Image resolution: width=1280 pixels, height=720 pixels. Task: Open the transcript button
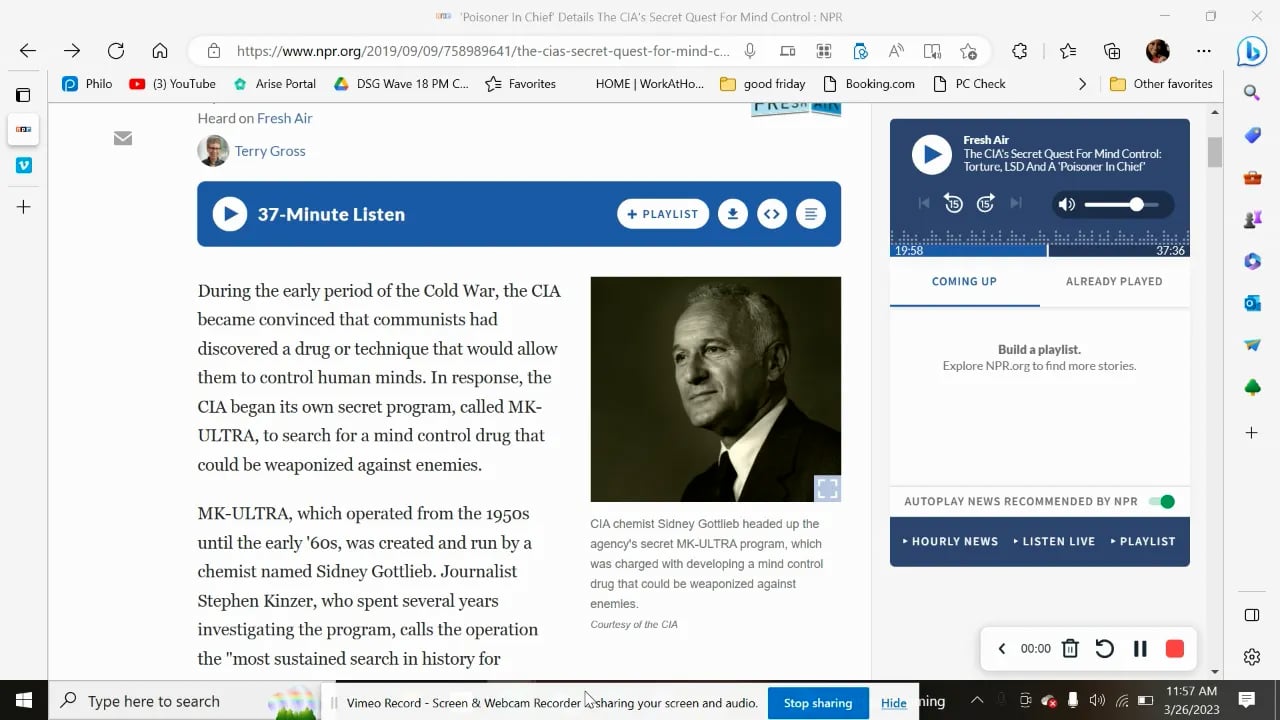click(x=811, y=214)
